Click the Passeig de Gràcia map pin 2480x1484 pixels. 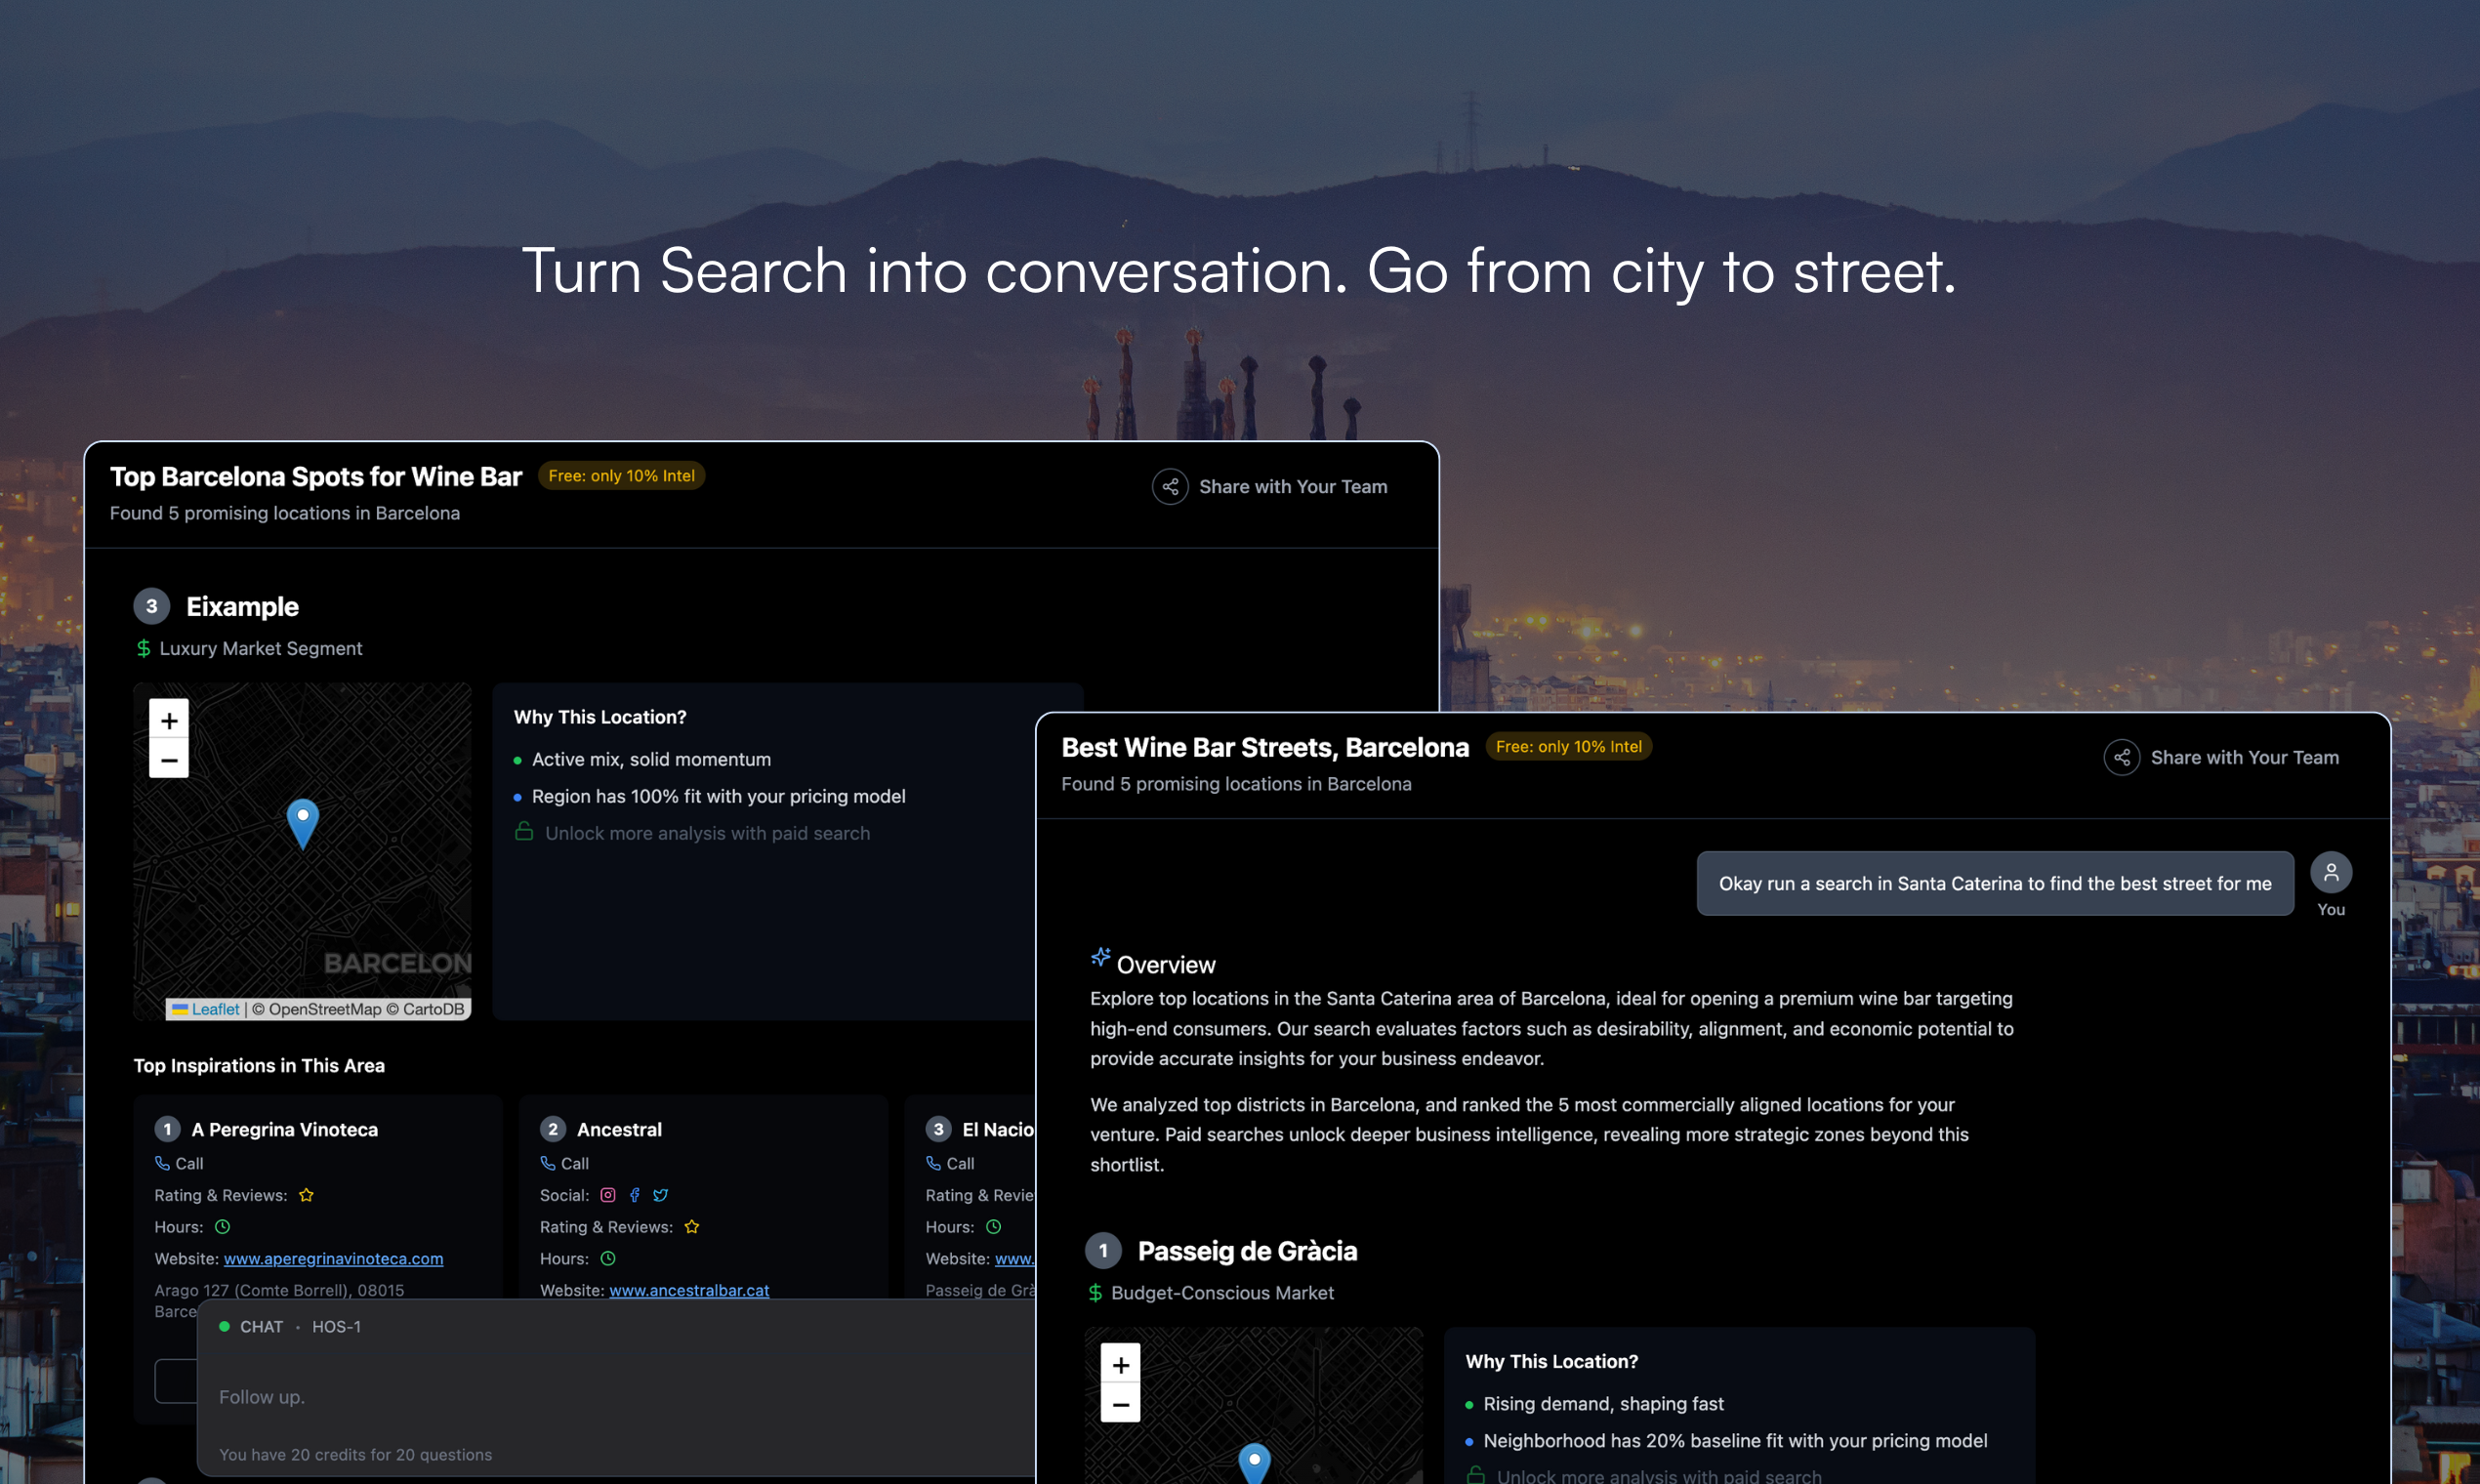[x=1254, y=1464]
